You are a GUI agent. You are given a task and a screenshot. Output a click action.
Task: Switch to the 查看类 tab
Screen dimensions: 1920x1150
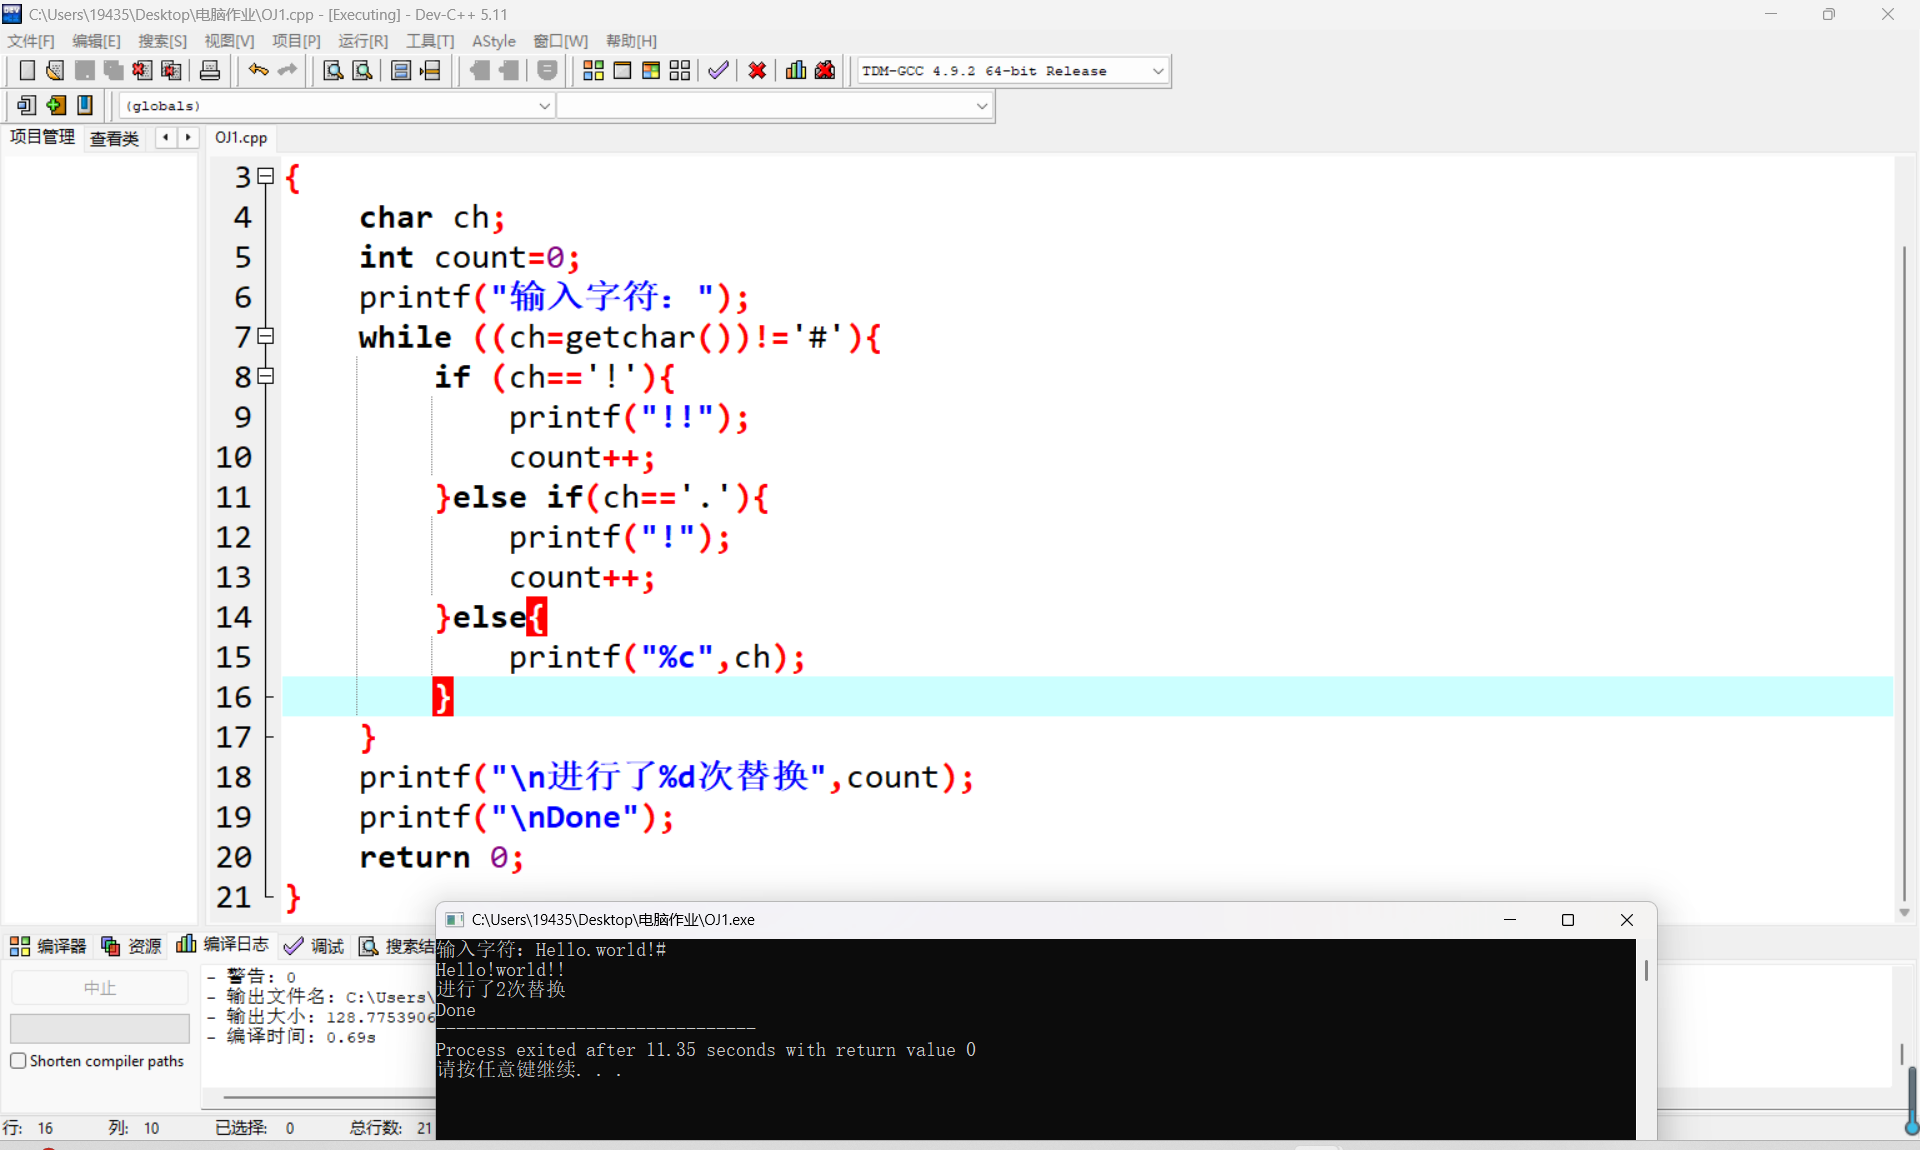(x=114, y=138)
